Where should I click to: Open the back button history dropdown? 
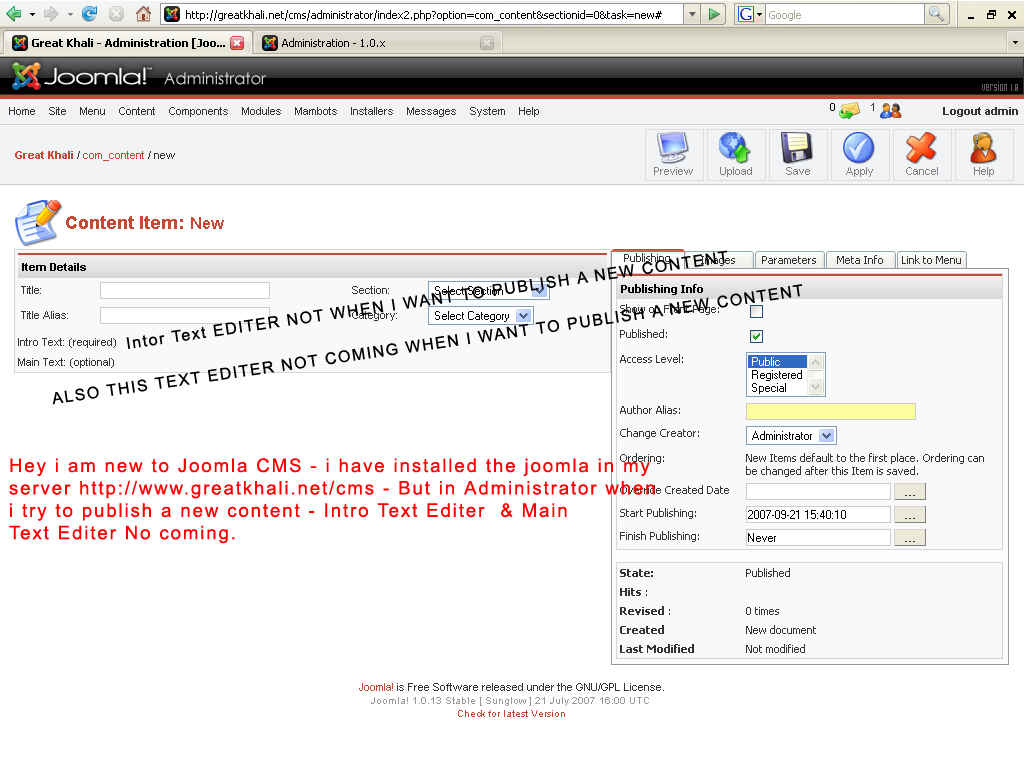click(31, 14)
